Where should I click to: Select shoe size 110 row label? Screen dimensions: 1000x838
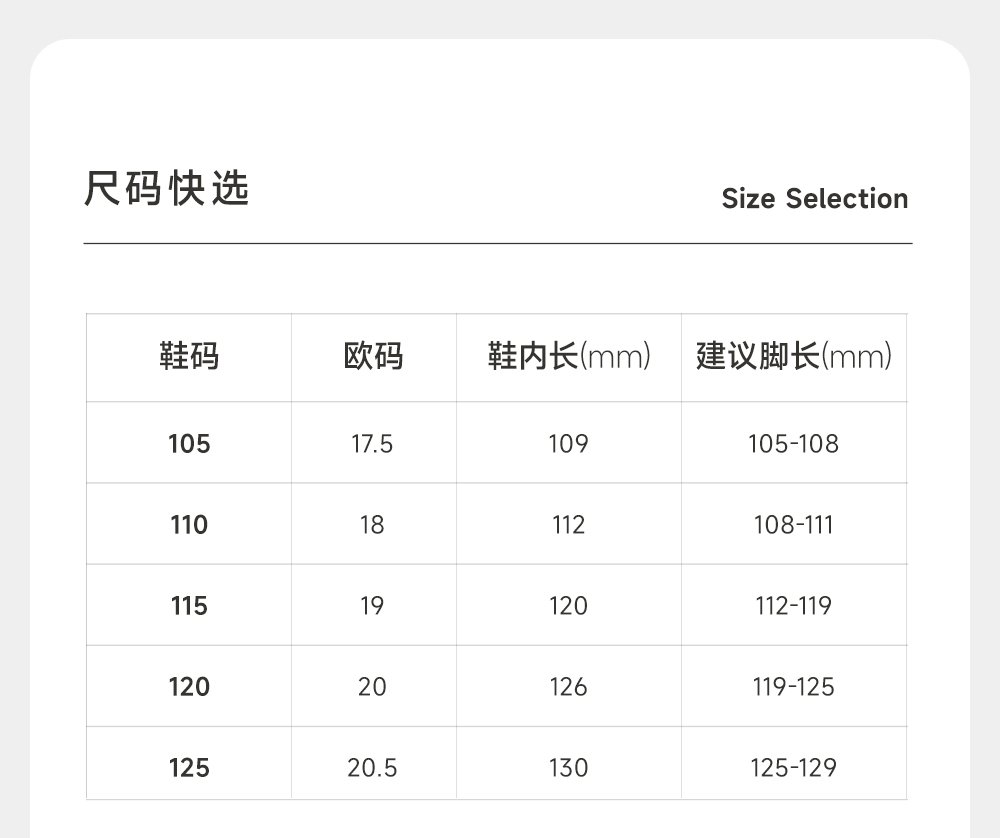point(189,524)
